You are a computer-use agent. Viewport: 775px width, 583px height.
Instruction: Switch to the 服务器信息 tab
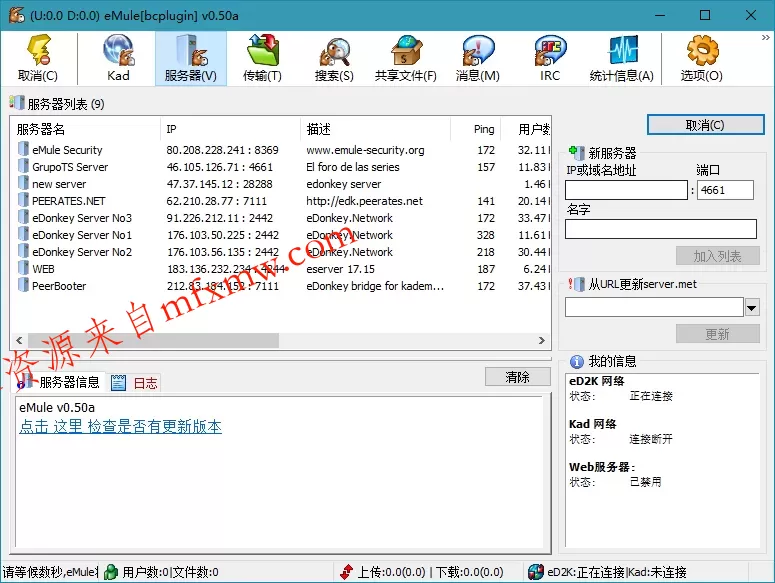pos(59,382)
